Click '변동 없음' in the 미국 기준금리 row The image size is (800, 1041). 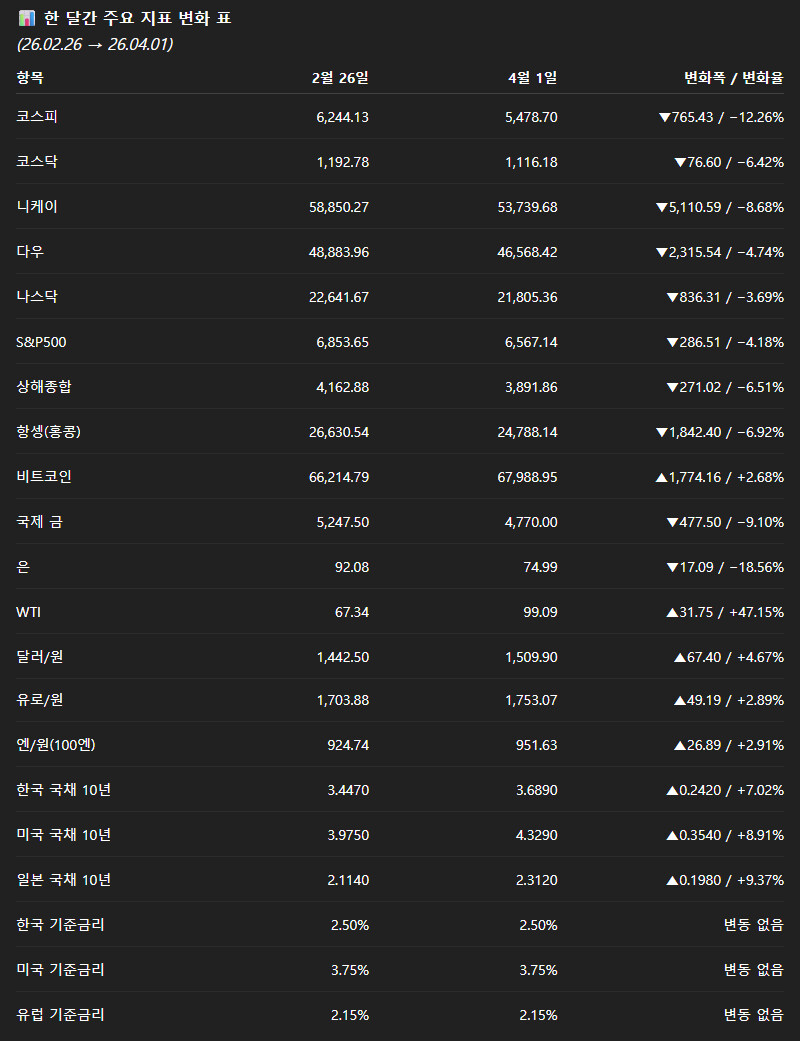pos(754,970)
